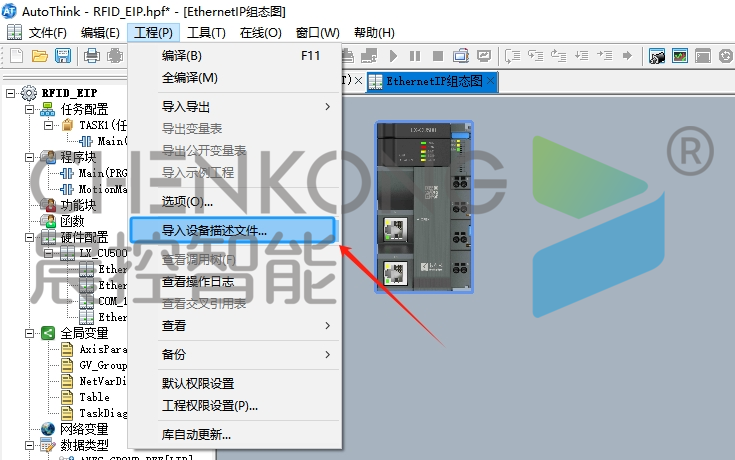Choose 全编译(M) from the menu
This screenshot has height=460, width=735.
tap(235, 78)
